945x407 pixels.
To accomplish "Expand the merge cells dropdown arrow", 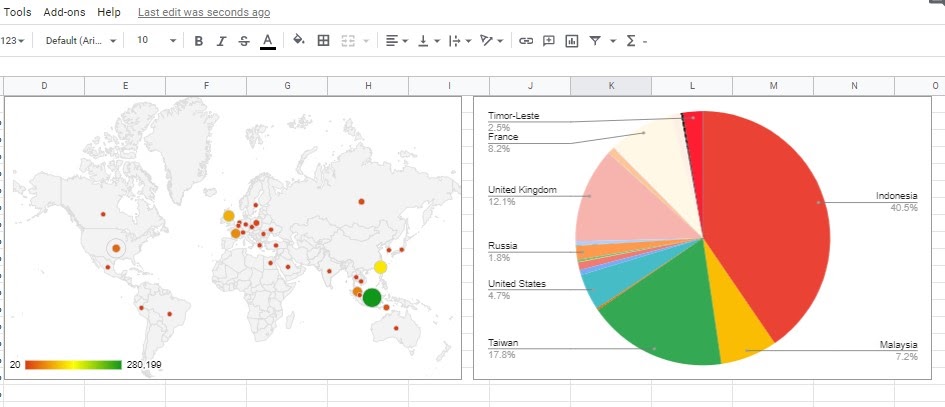I will 366,41.
